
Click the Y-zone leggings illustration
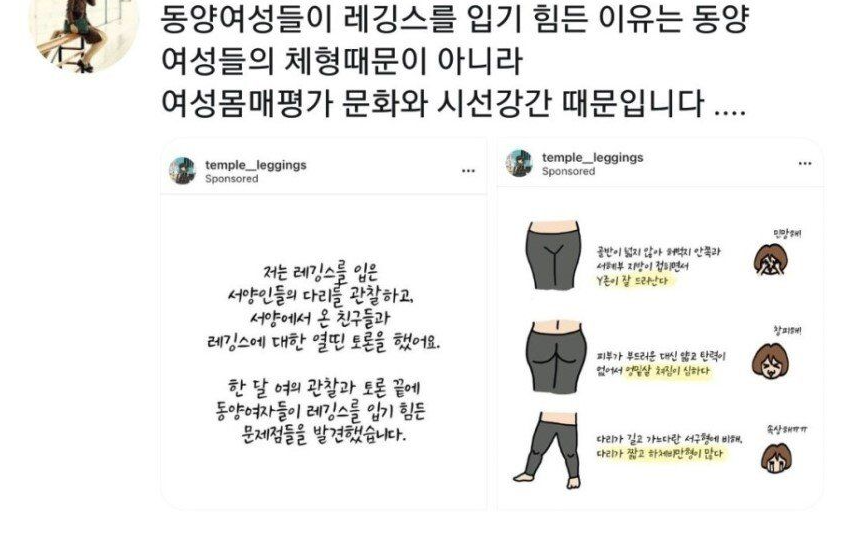point(552,255)
